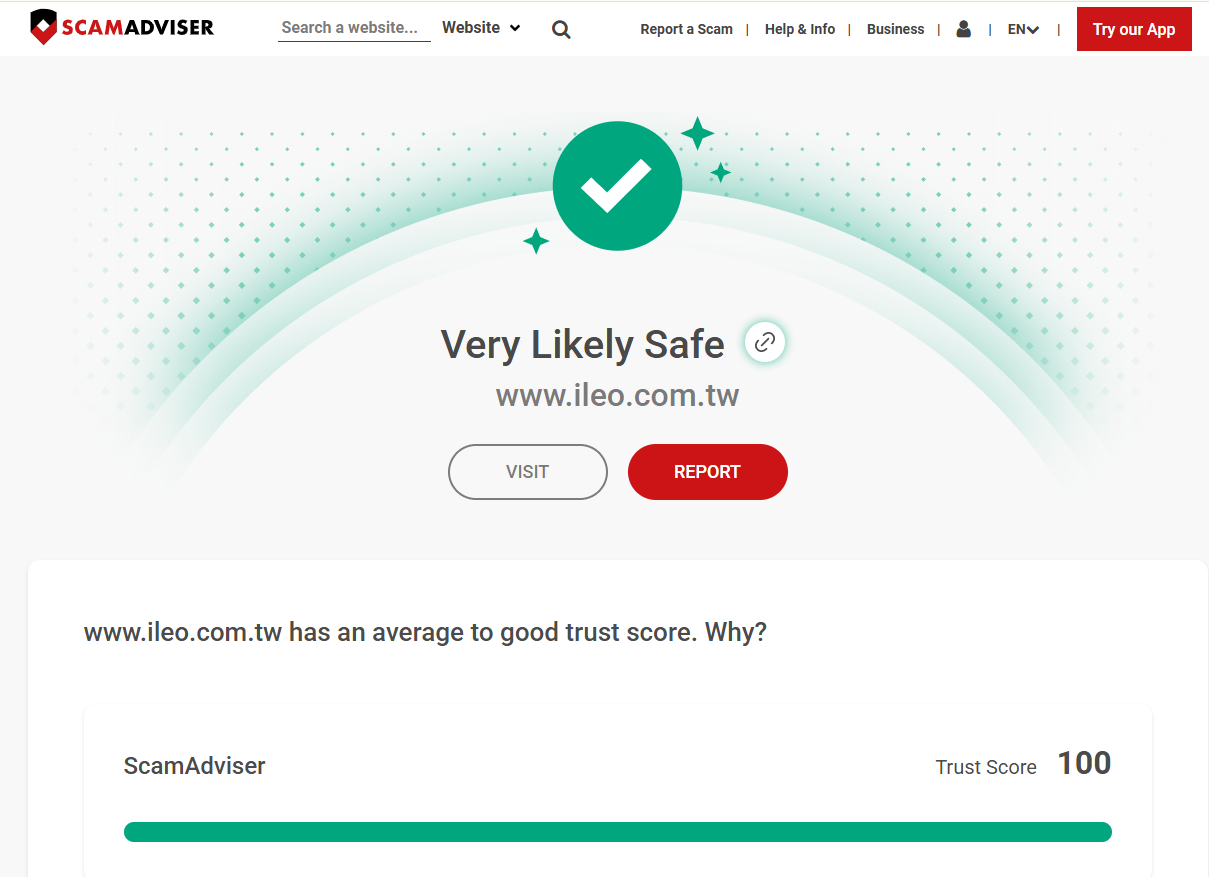Open the user account icon
1209x877 pixels.
coord(963,29)
